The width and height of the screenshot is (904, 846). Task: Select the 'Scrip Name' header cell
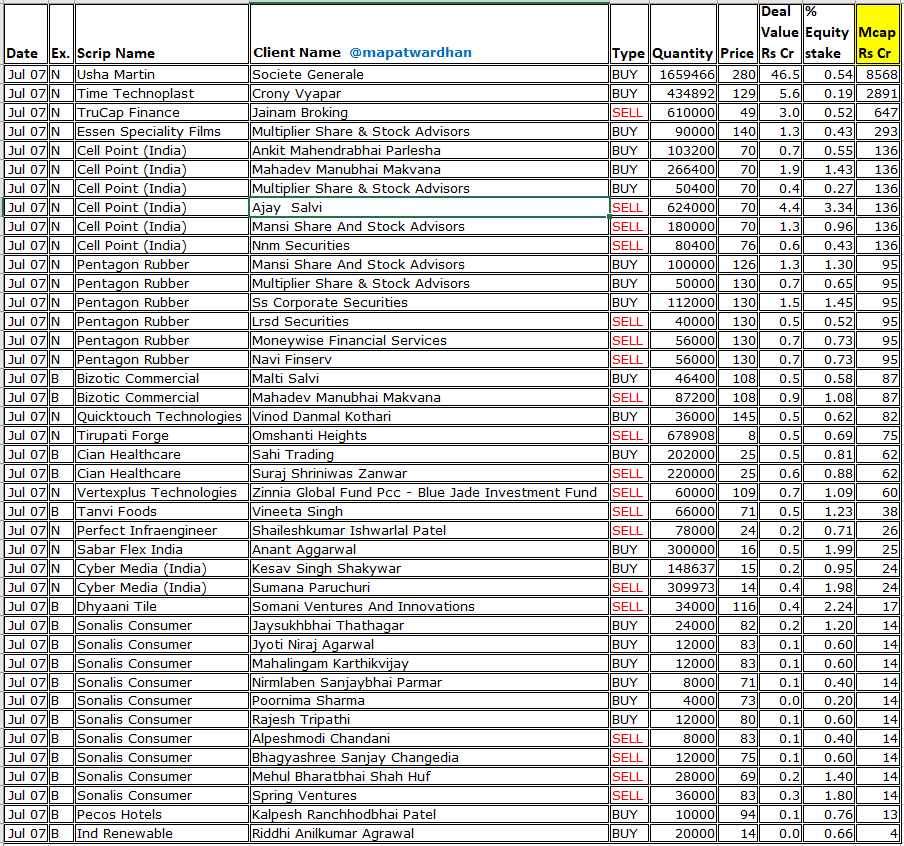[x=161, y=34]
